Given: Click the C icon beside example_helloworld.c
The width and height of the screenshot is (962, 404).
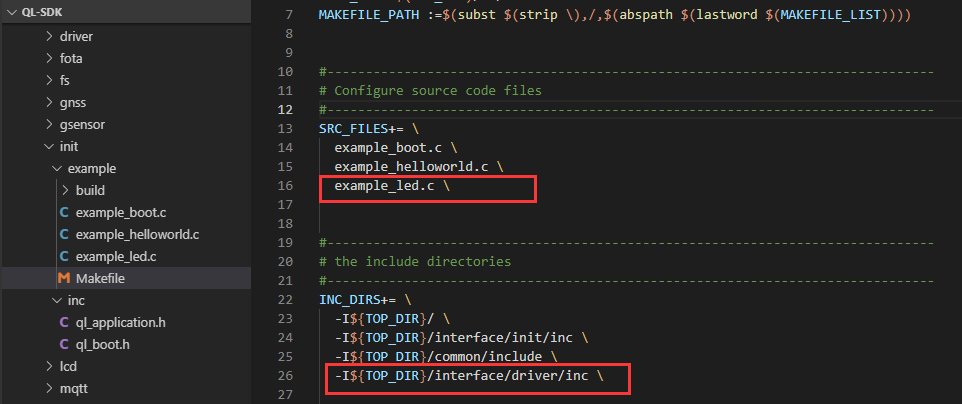Looking at the screenshot, I should (x=65, y=234).
